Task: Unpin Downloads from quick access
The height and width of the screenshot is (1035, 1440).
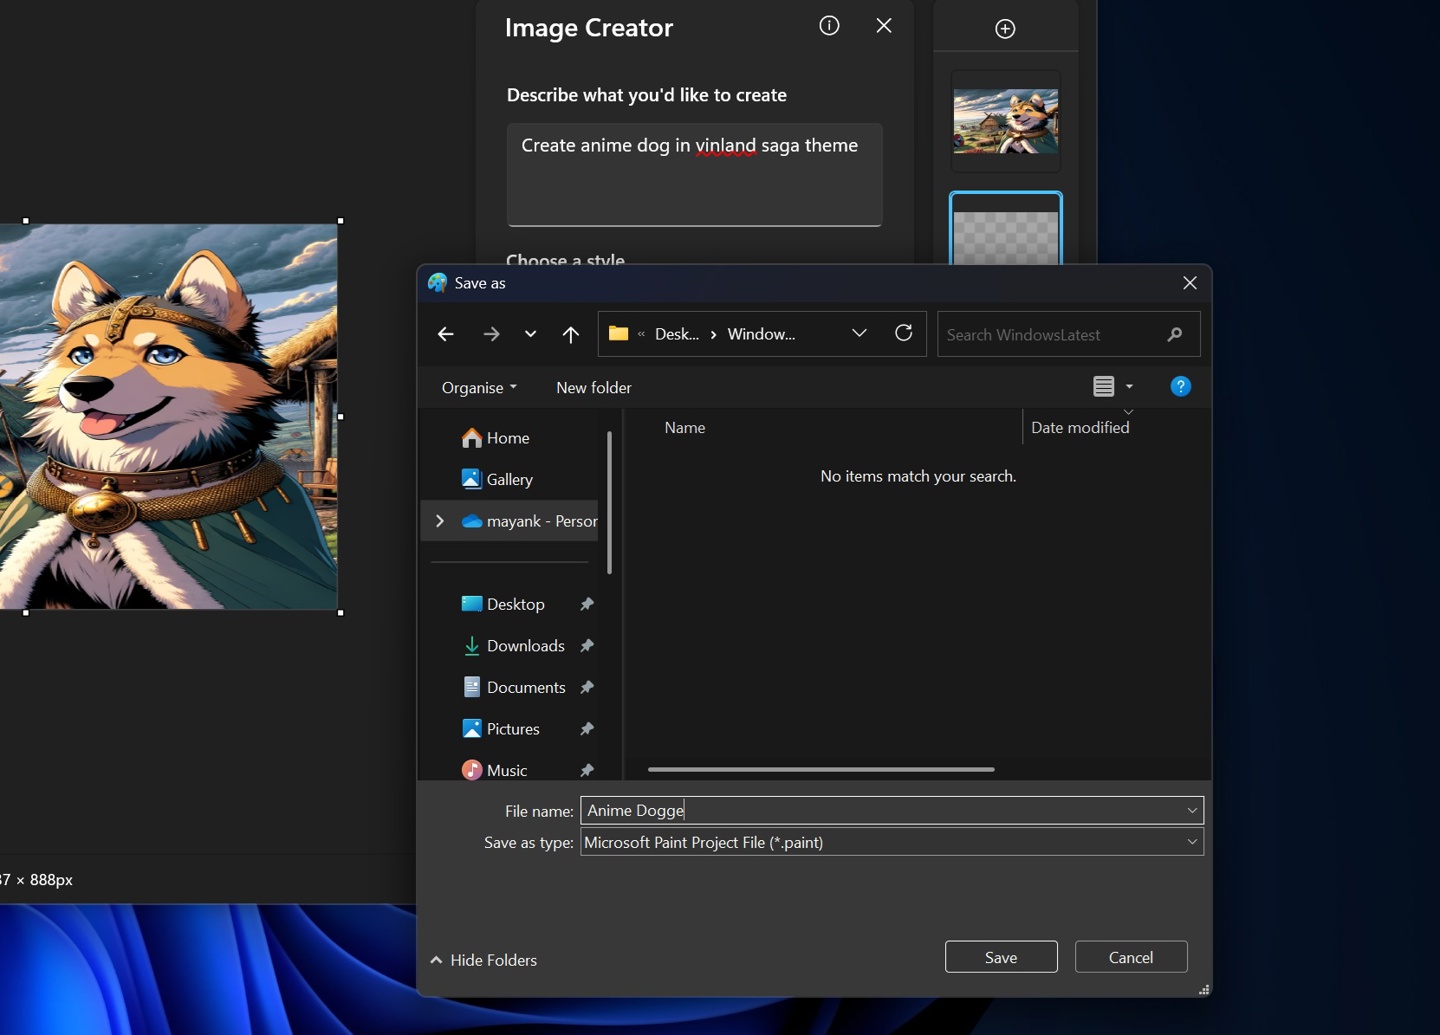Action: point(587,645)
